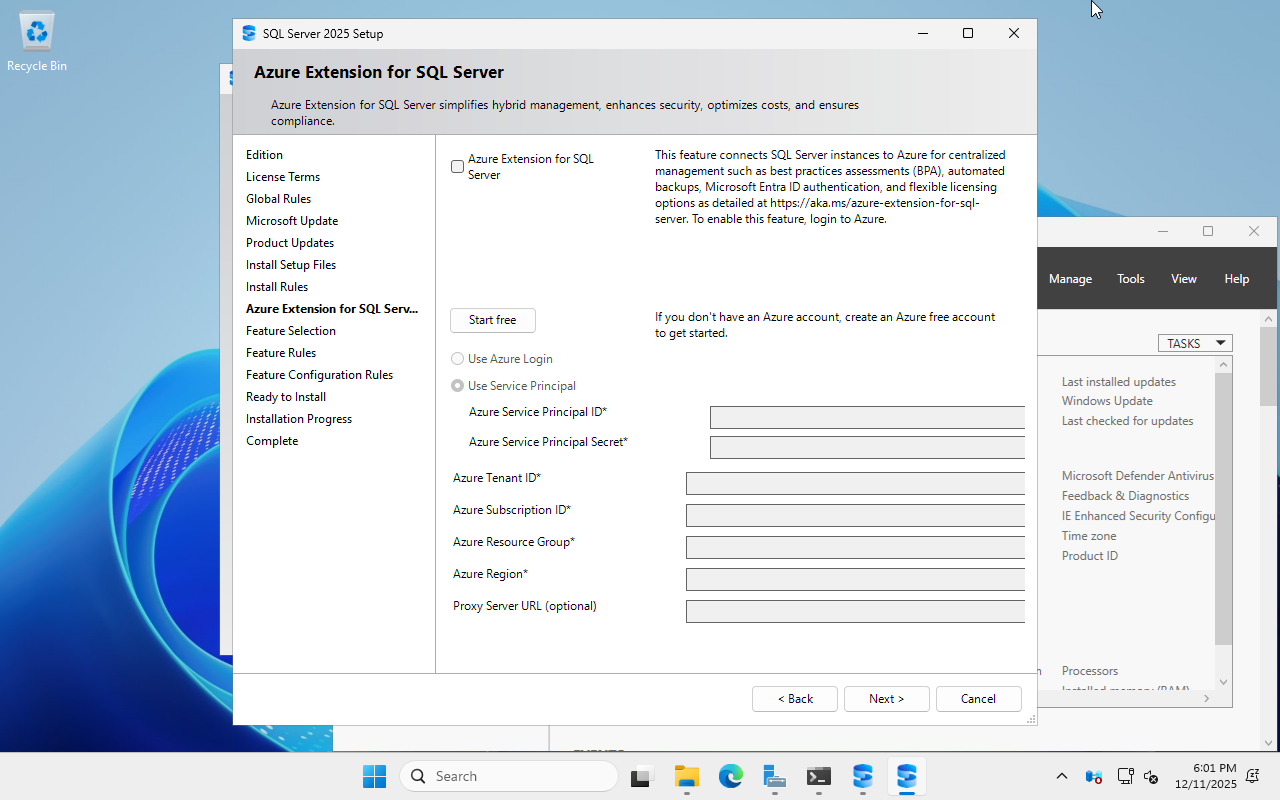This screenshot has height=800, width=1280.
Task: Select the Use Azure Login radio button
Action: click(457, 358)
